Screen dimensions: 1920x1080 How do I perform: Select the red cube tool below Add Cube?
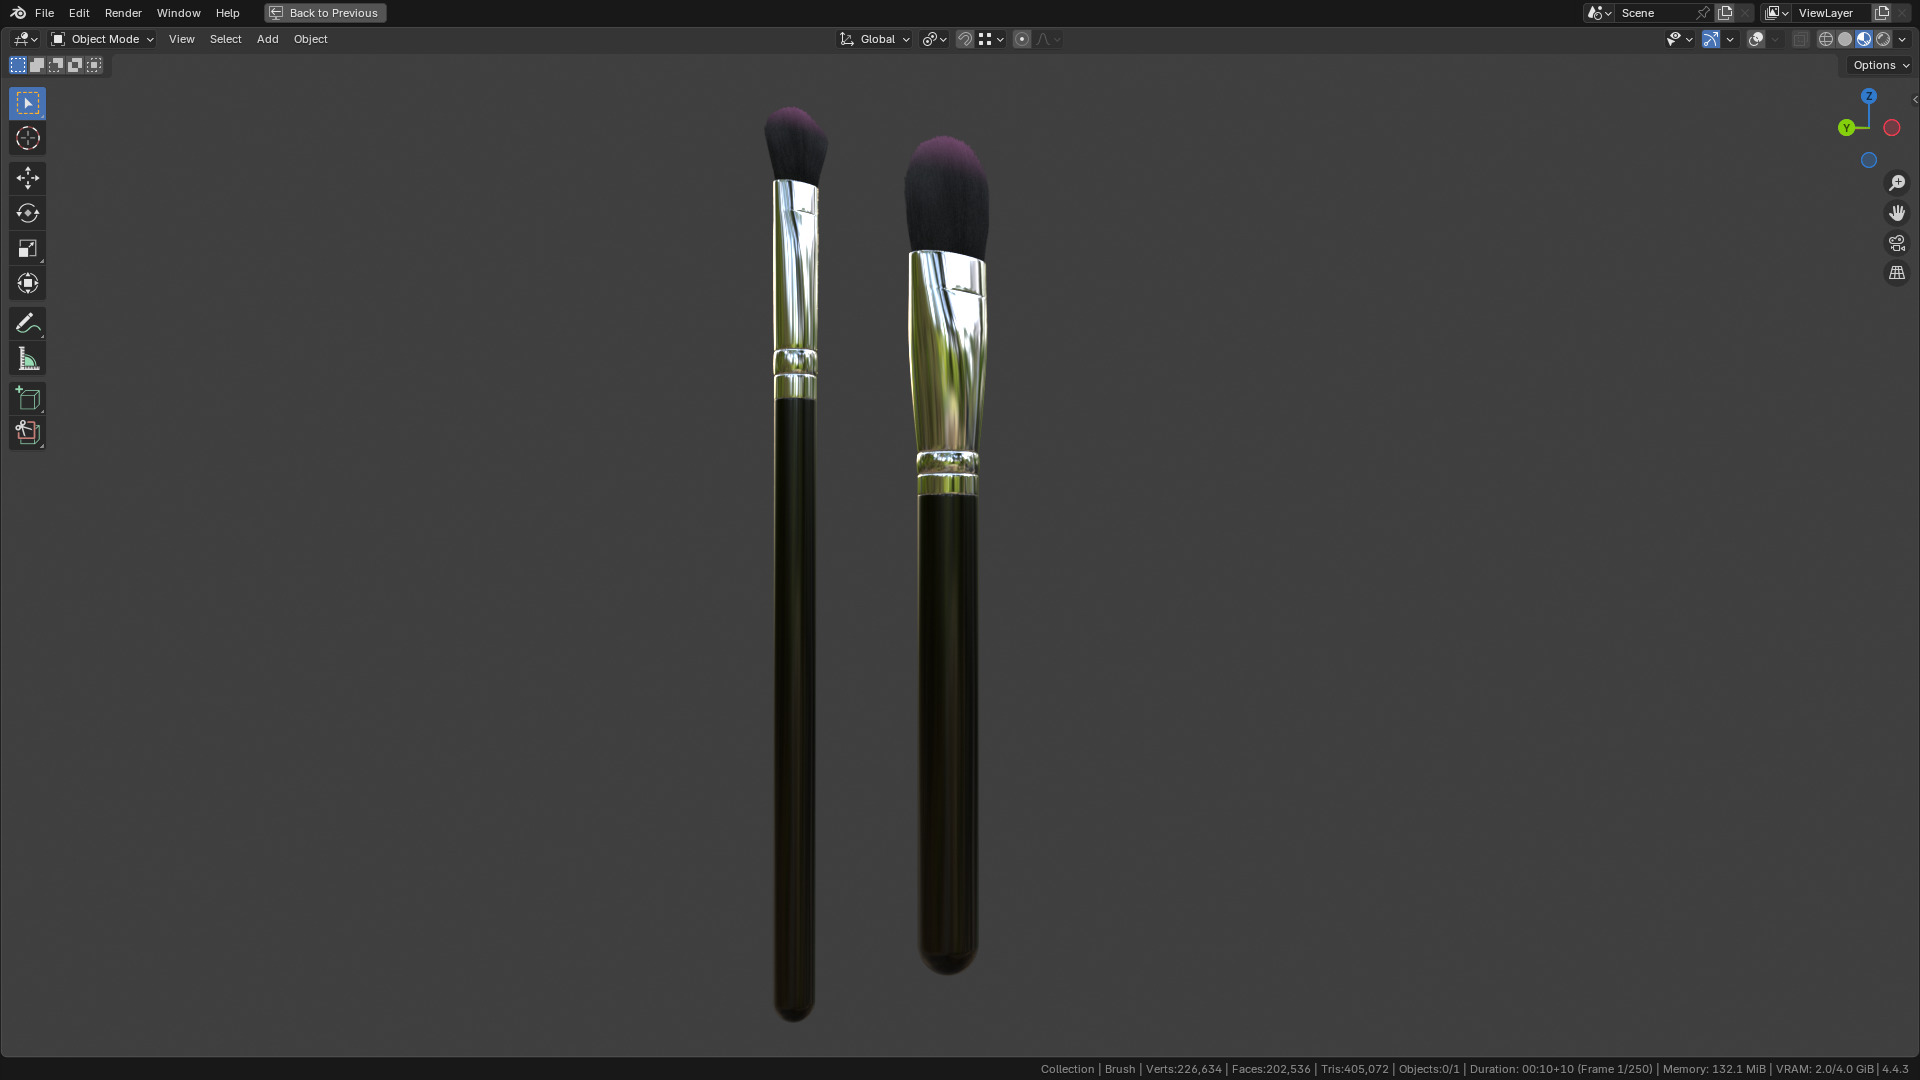(27, 433)
